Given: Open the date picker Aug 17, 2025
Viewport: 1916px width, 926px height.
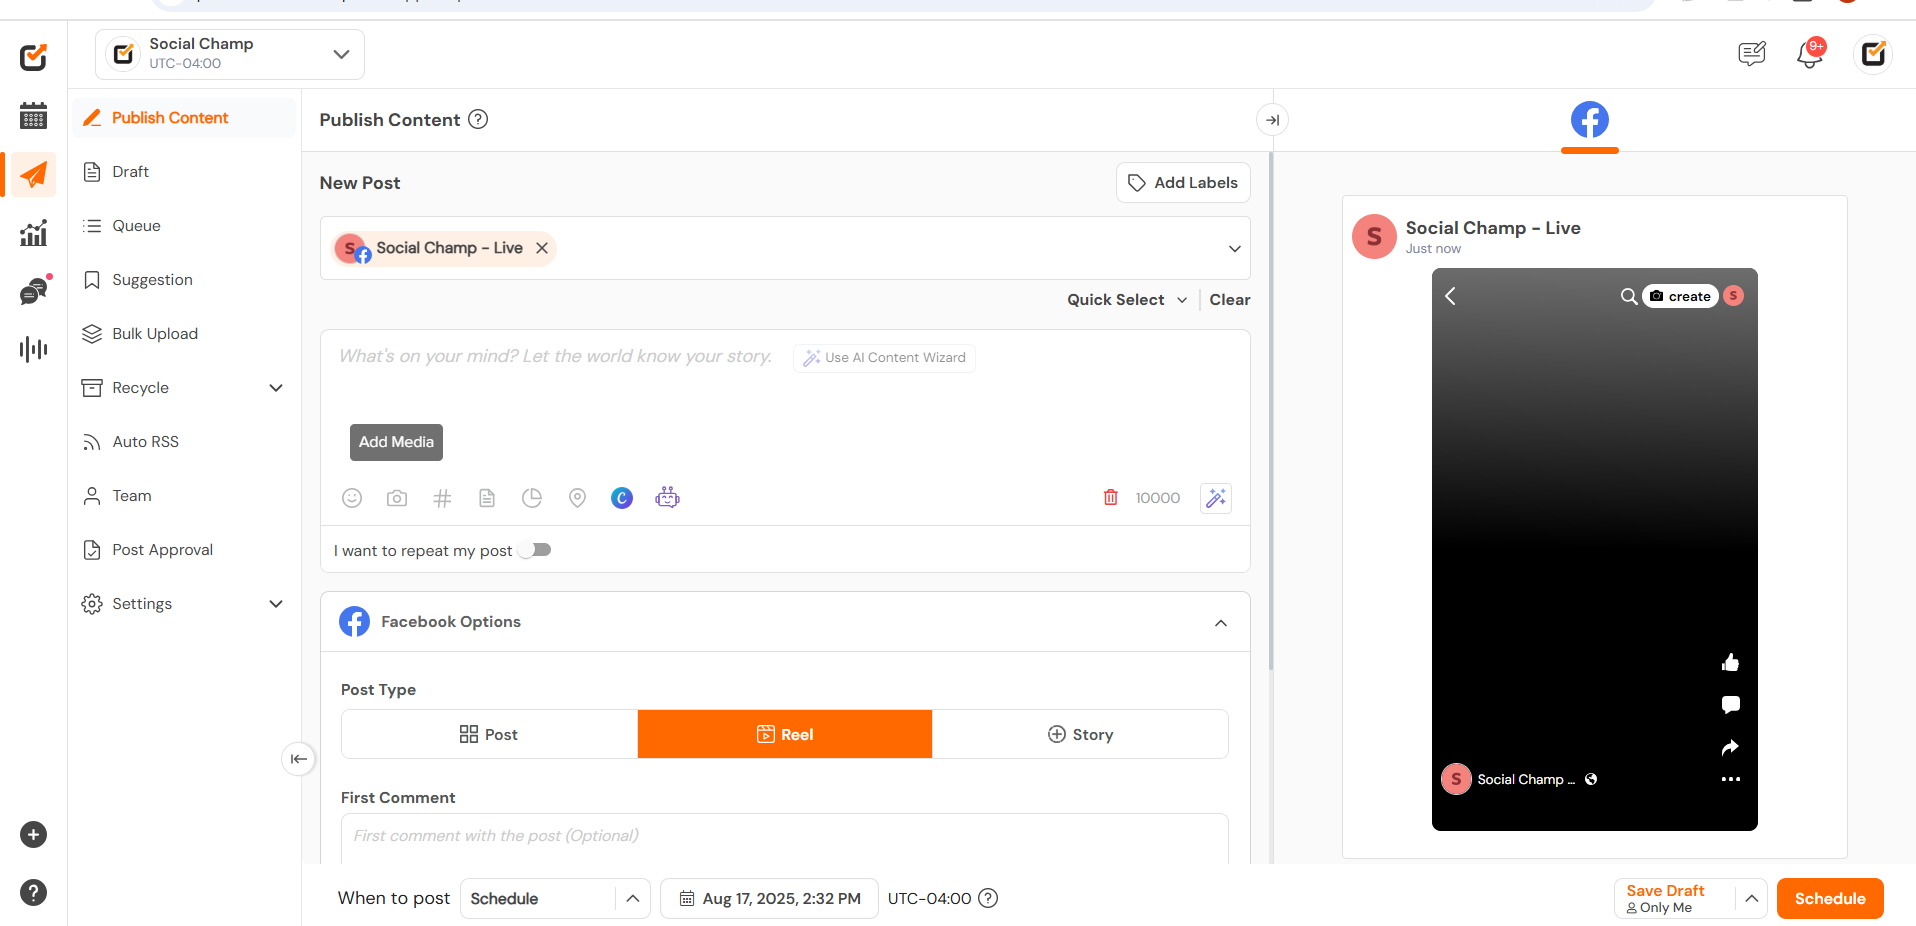Looking at the screenshot, I should (x=769, y=898).
